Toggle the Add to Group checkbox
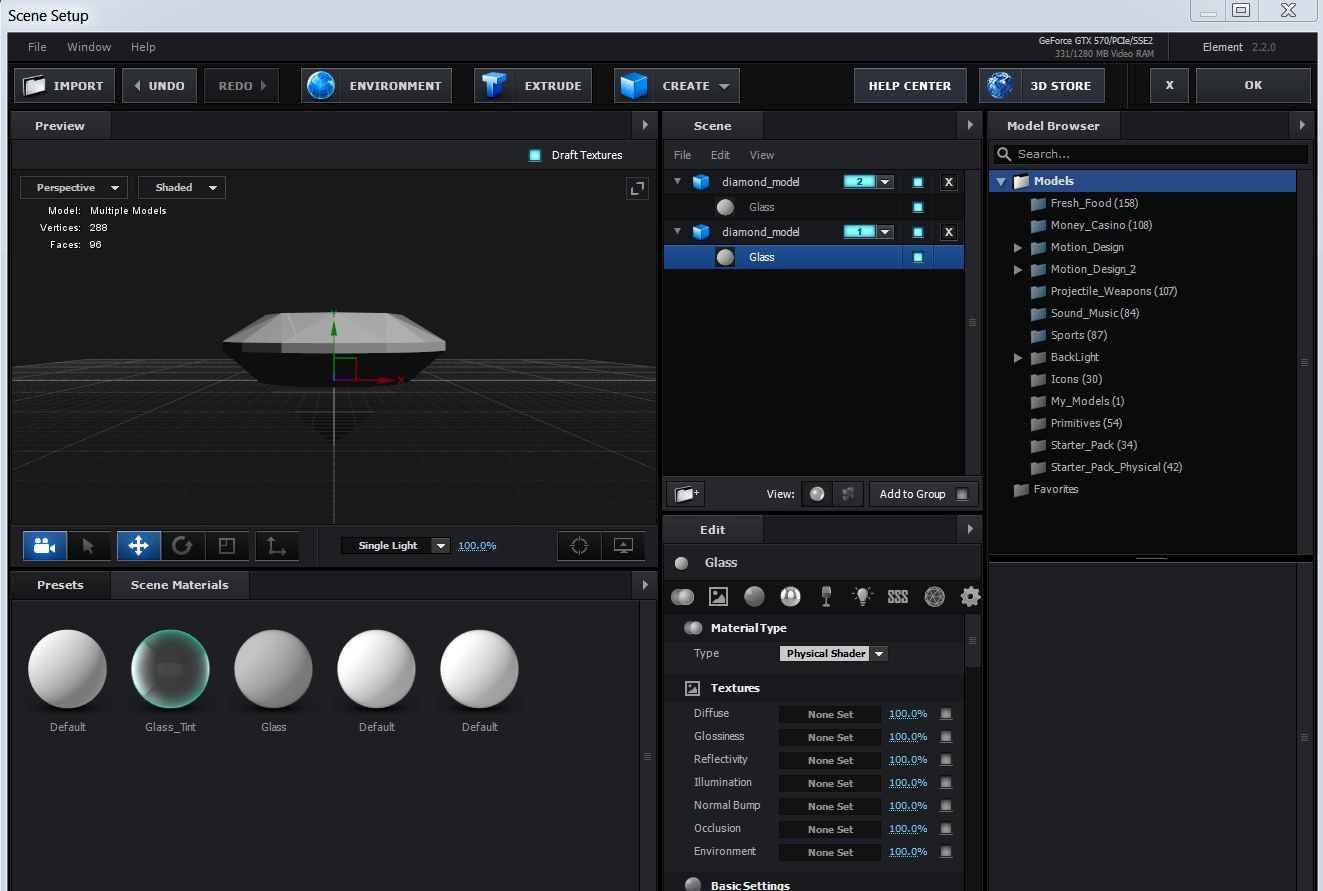1323x891 pixels. (x=961, y=494)
